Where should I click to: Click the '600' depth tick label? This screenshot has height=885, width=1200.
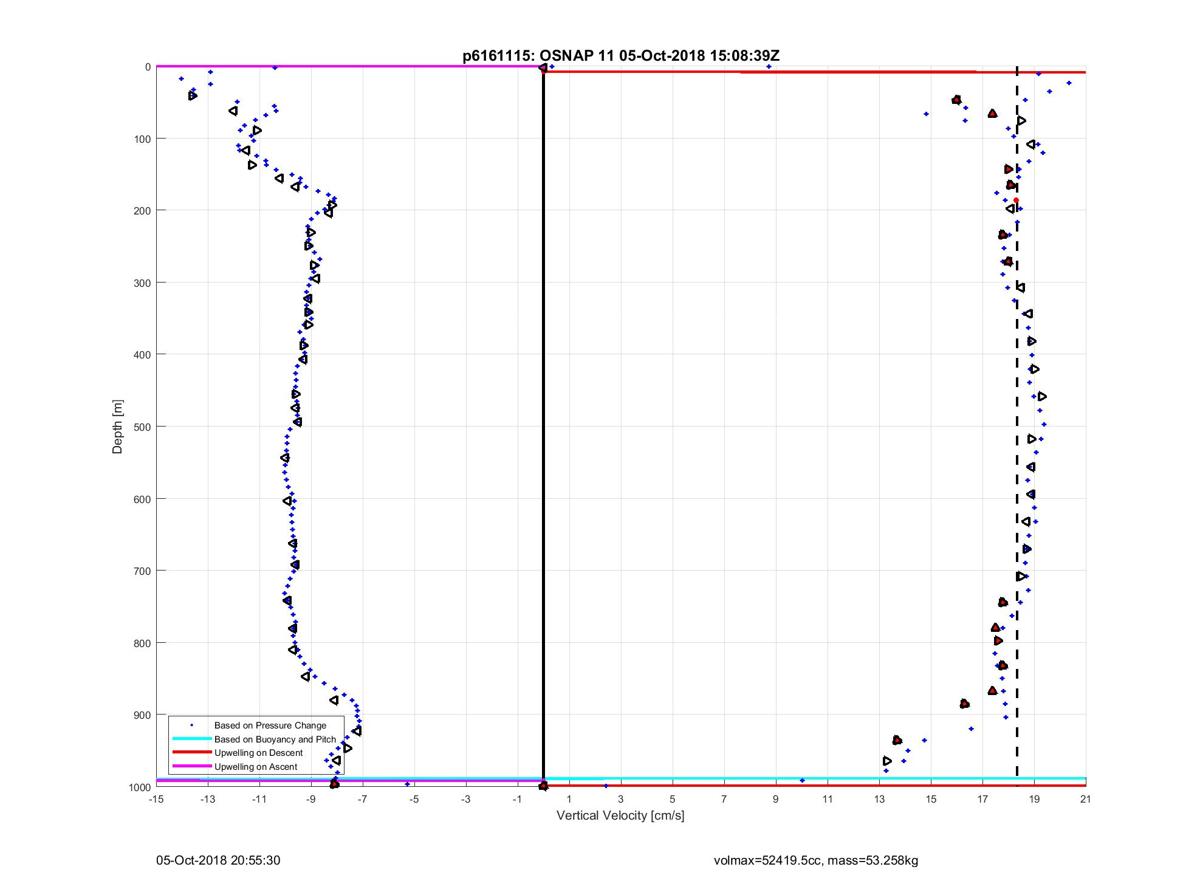click(141, 499)
